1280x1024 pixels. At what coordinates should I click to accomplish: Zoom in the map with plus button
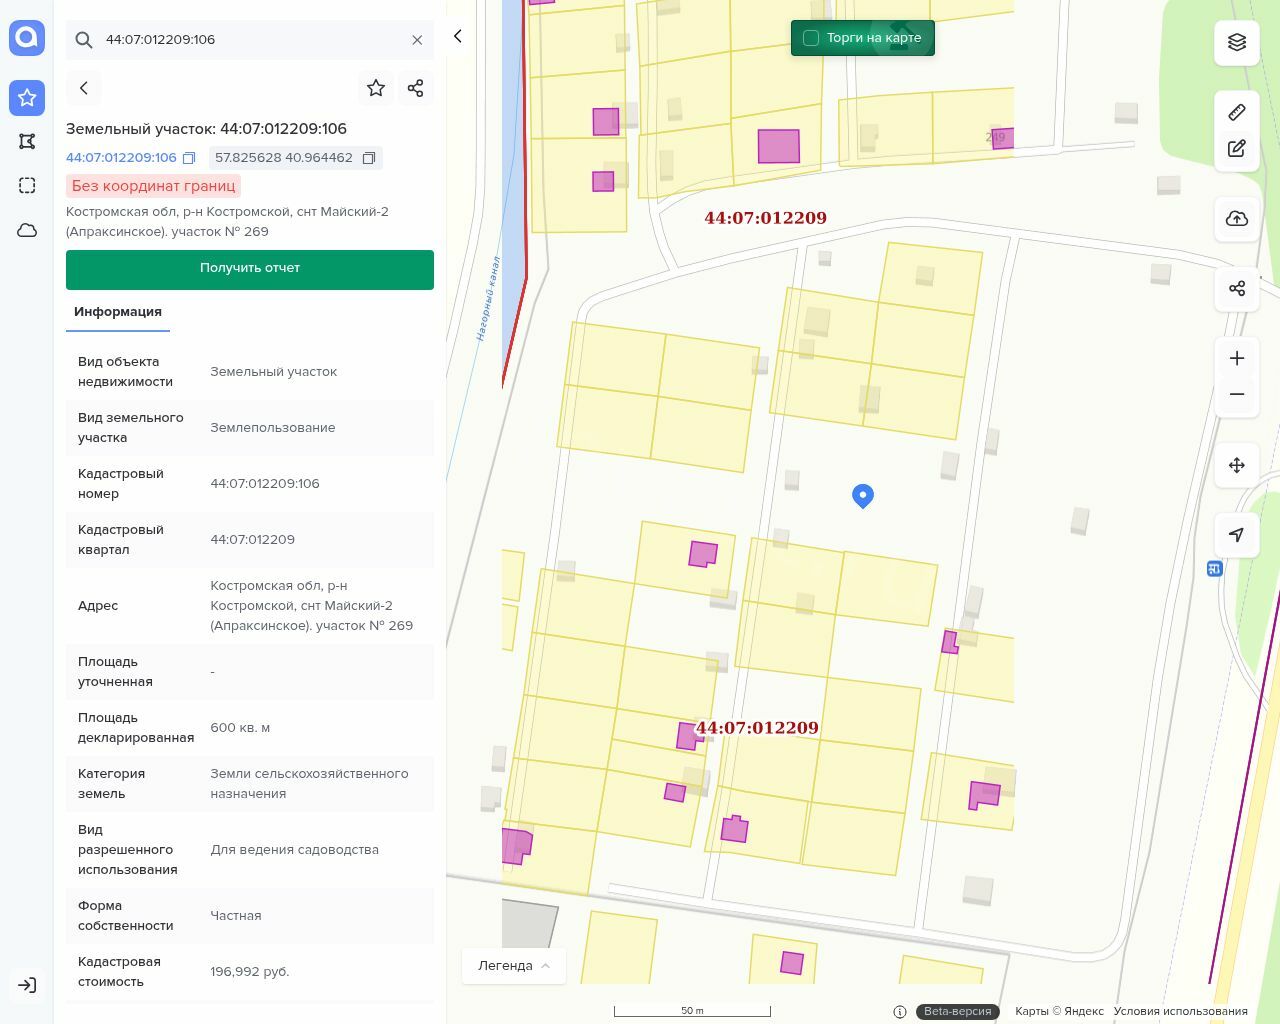tap(1237, 358)
